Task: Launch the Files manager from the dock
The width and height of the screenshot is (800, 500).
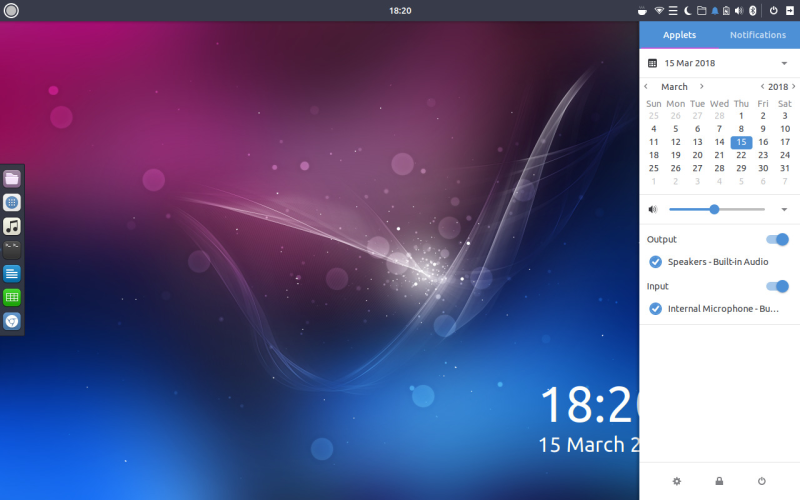Action: click(12, 179)
